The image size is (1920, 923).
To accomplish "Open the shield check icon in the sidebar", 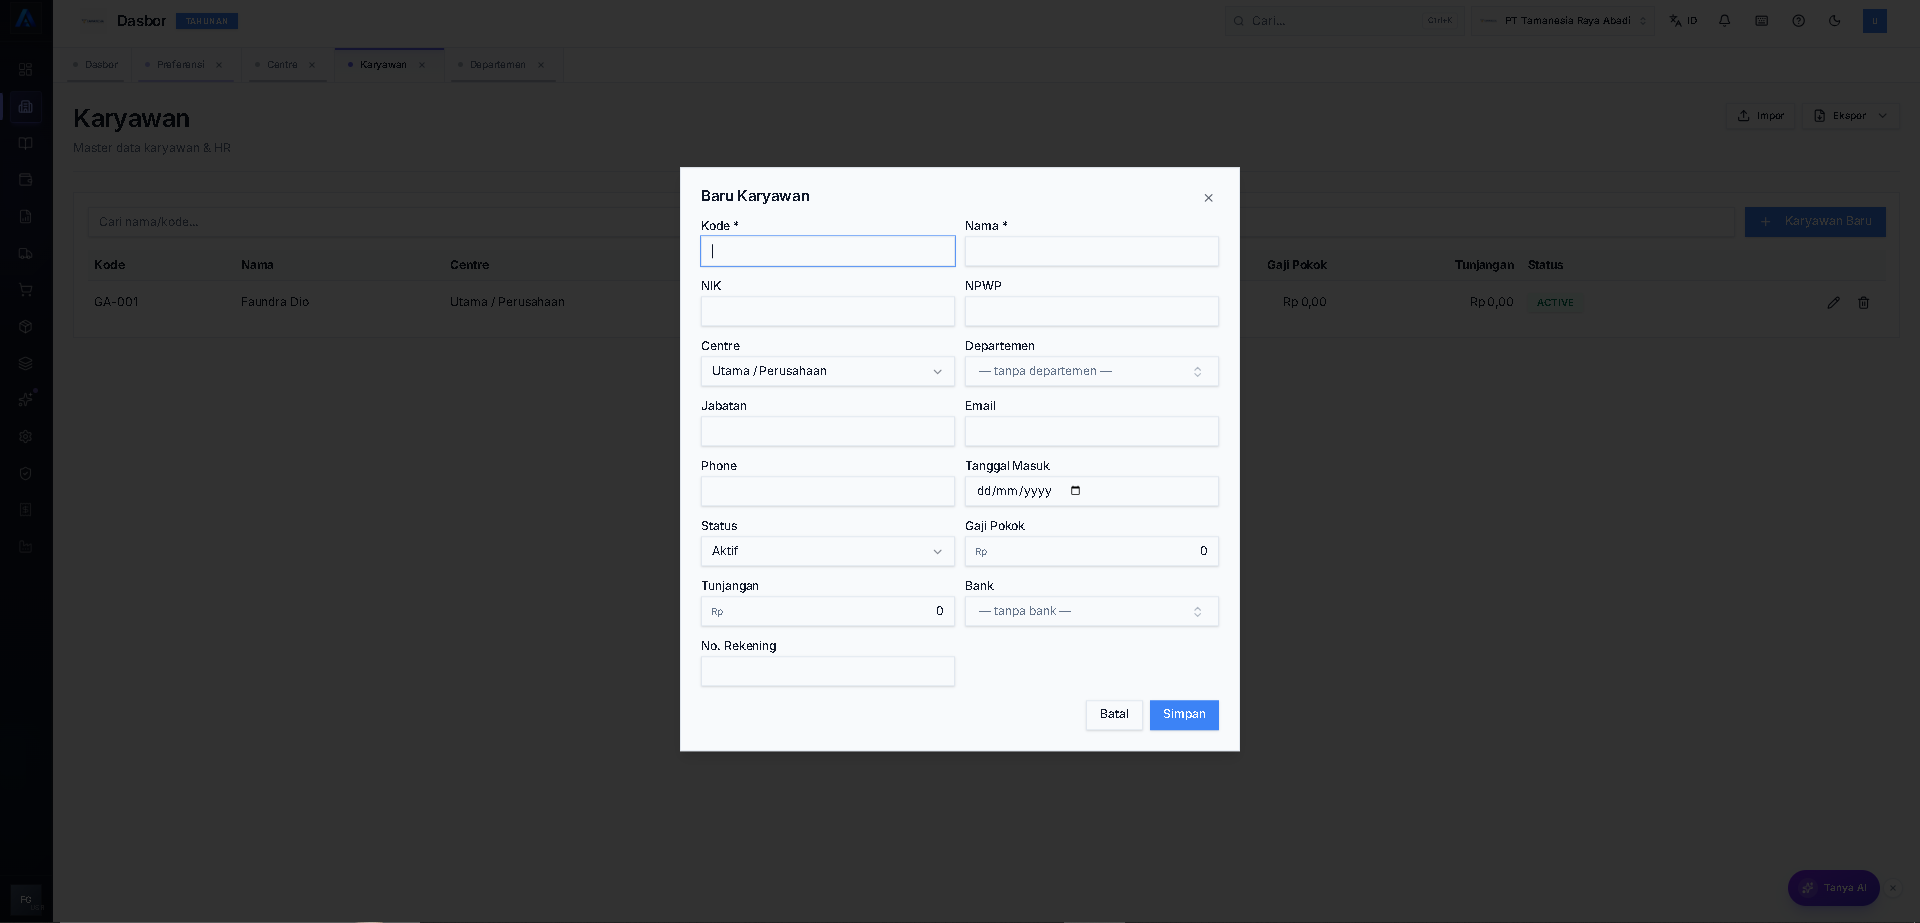I will coord(26,474).
